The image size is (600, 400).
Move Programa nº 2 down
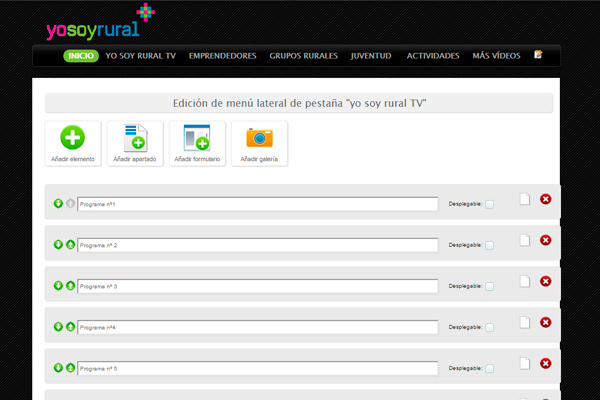[58, 244]
